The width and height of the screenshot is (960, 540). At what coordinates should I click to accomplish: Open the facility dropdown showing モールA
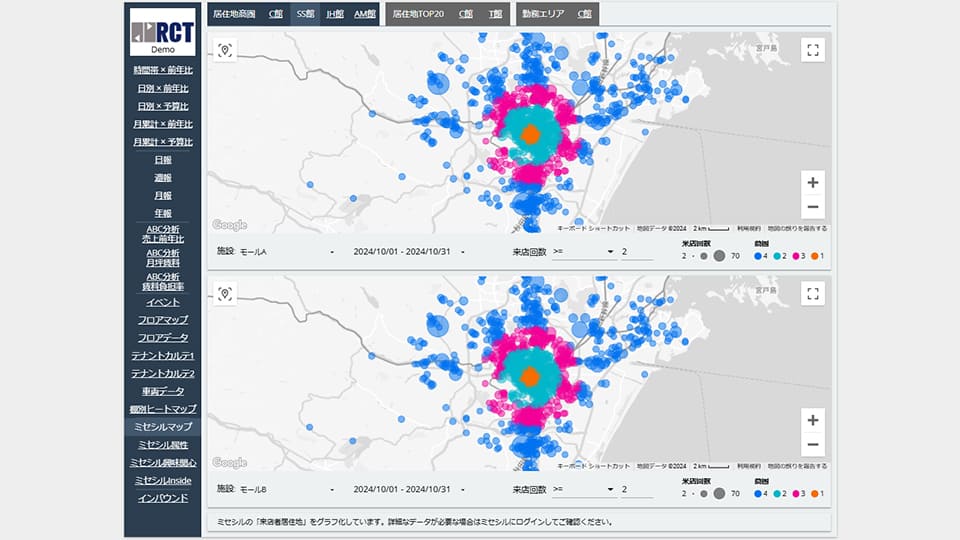pos(275,252)
